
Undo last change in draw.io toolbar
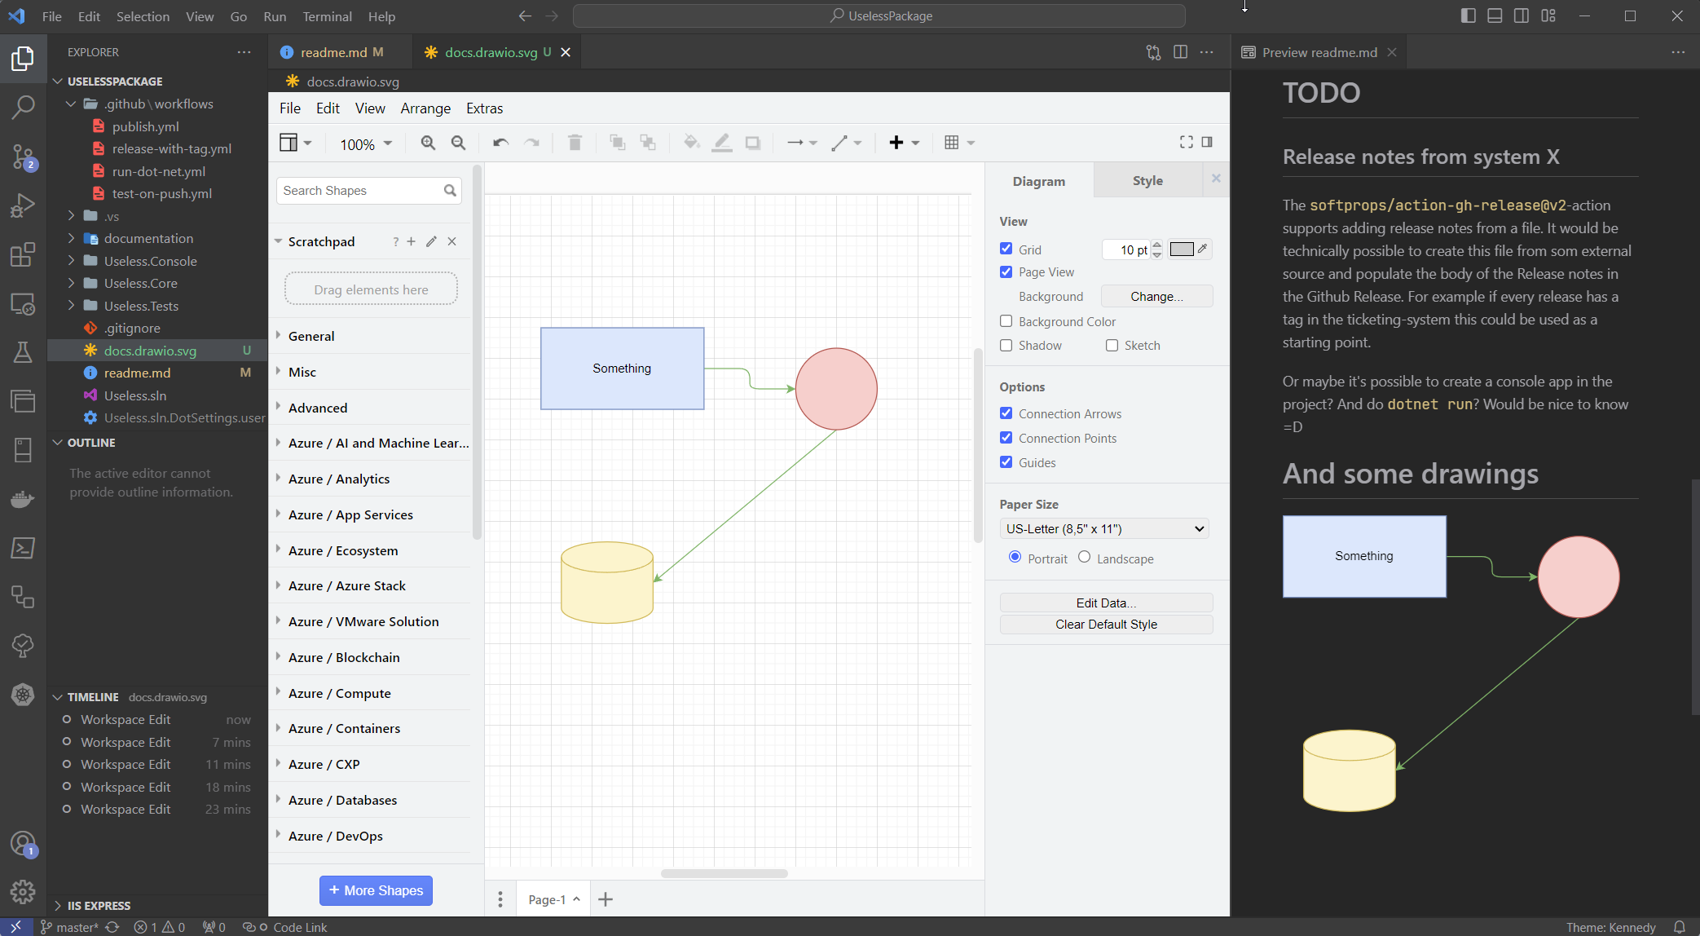click(x=500, y=143)
